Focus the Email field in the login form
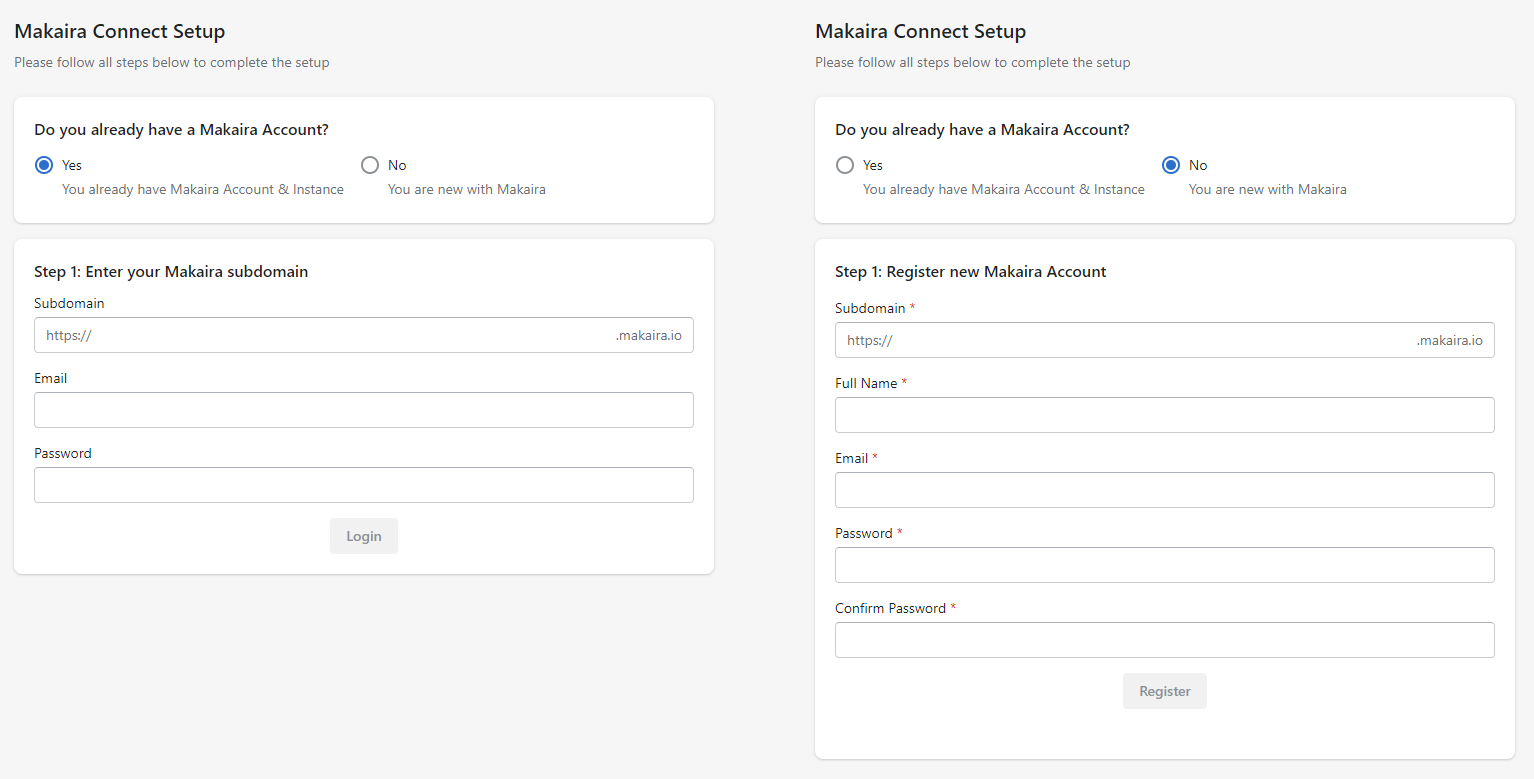 point(363,410)
